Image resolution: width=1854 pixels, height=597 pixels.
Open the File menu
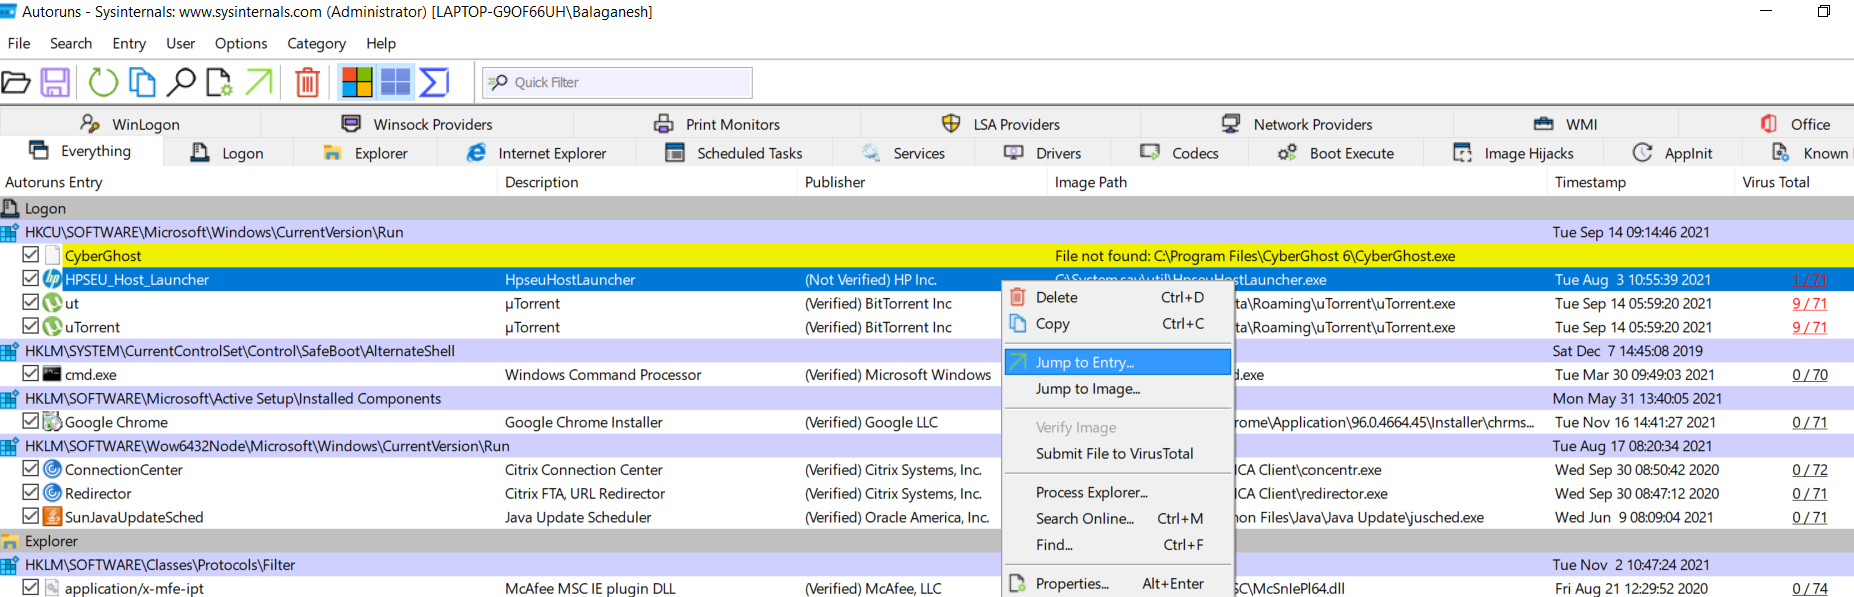pyautogui.click(x=19, y=43)
